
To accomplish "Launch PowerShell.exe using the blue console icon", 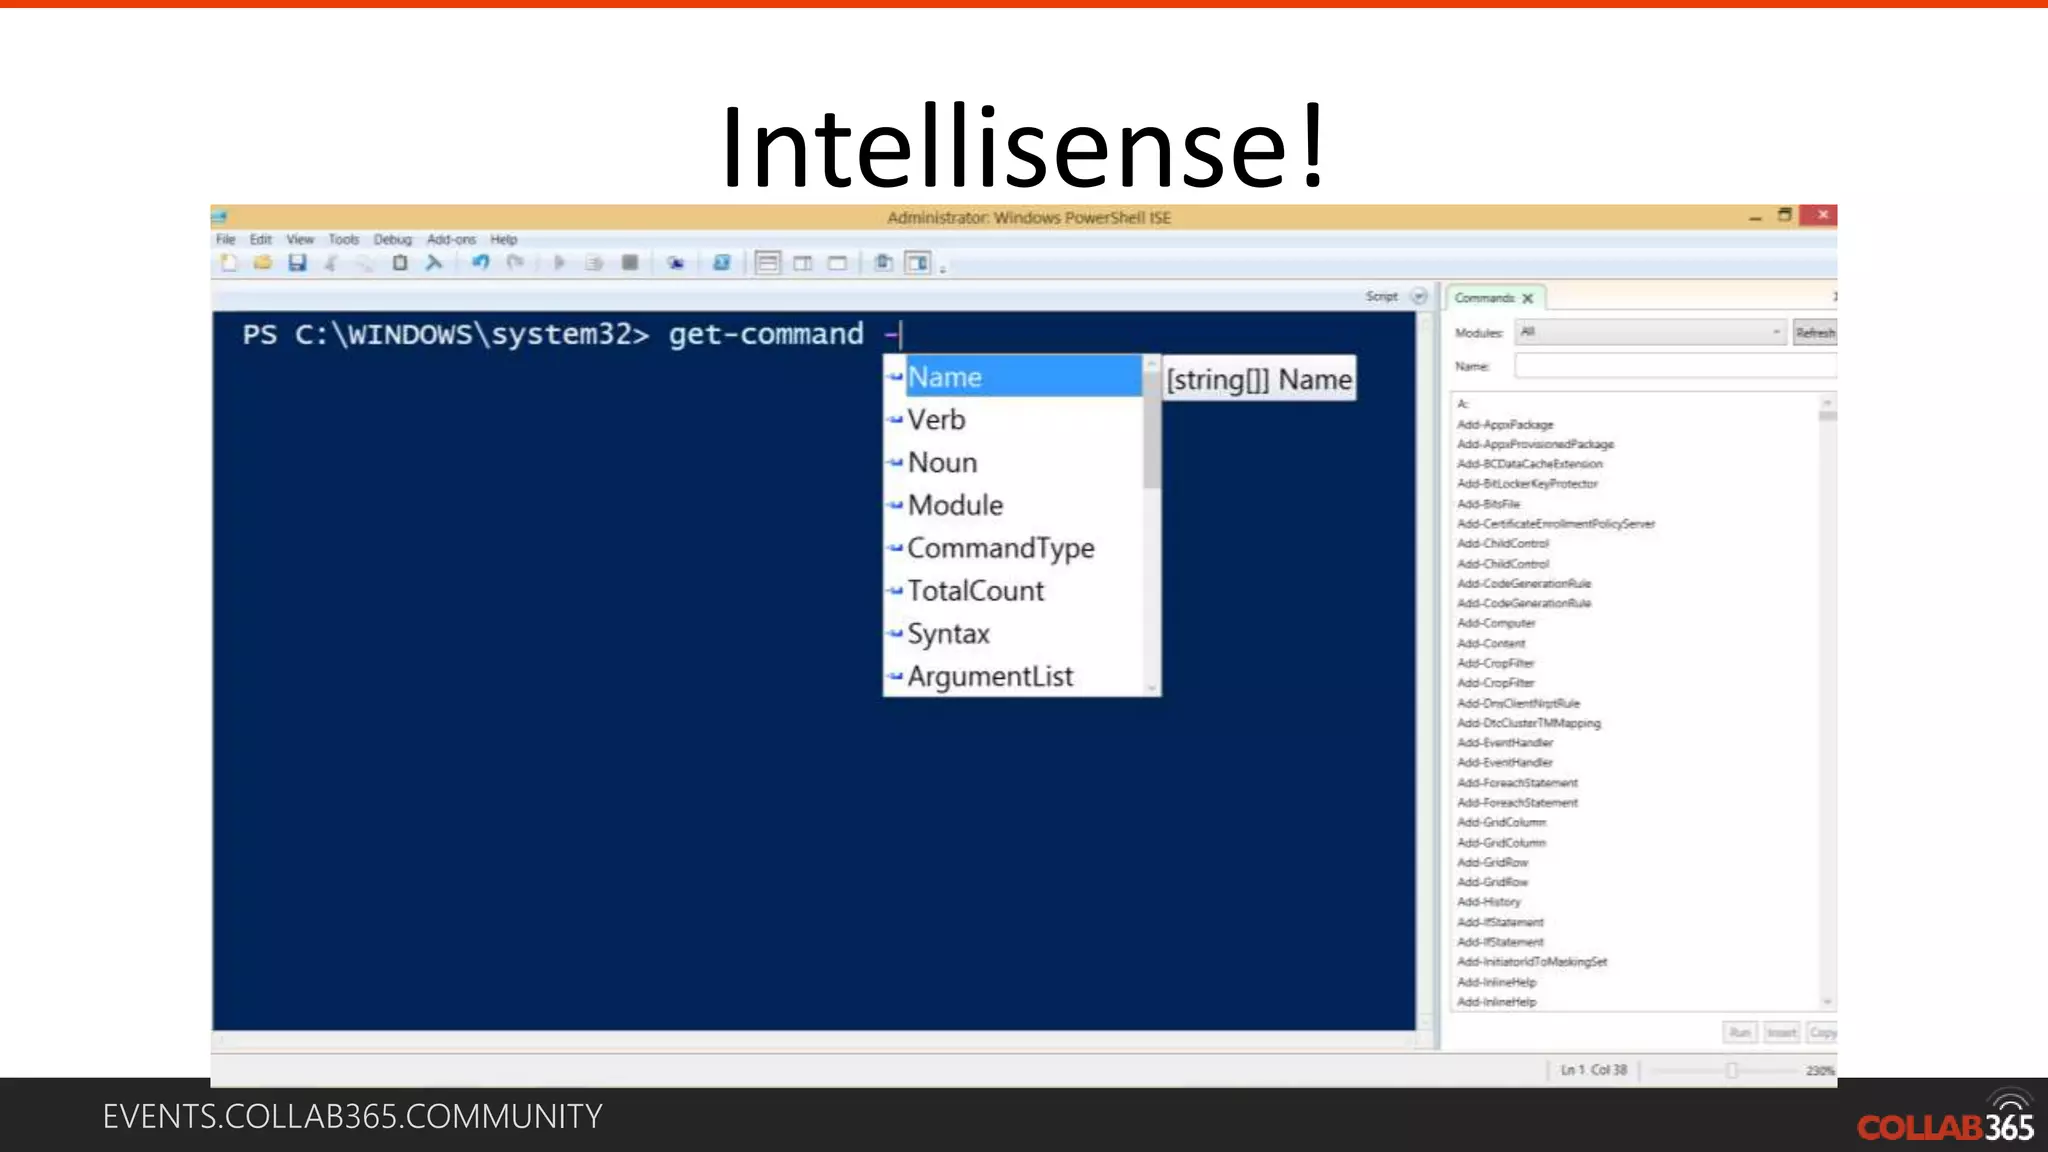I will point(721,263).
